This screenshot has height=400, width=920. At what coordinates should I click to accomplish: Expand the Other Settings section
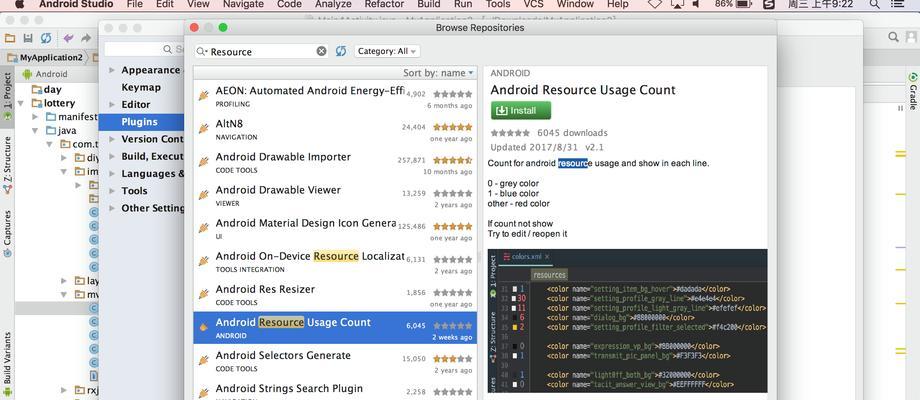(x=111, y=208)
